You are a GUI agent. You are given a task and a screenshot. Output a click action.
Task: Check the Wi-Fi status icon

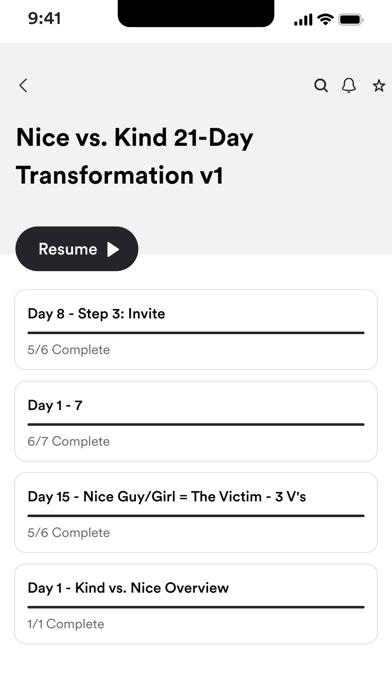click(x=325, y=20)
